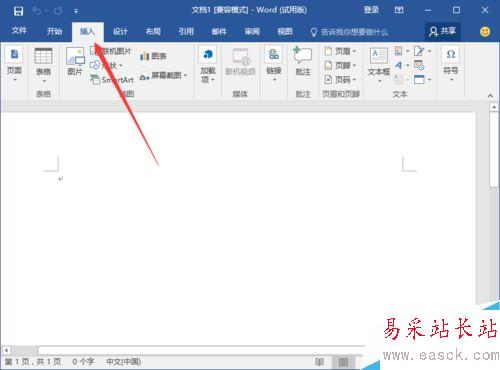Open the 符号 symbol dropdown

(x=451, y=64)
